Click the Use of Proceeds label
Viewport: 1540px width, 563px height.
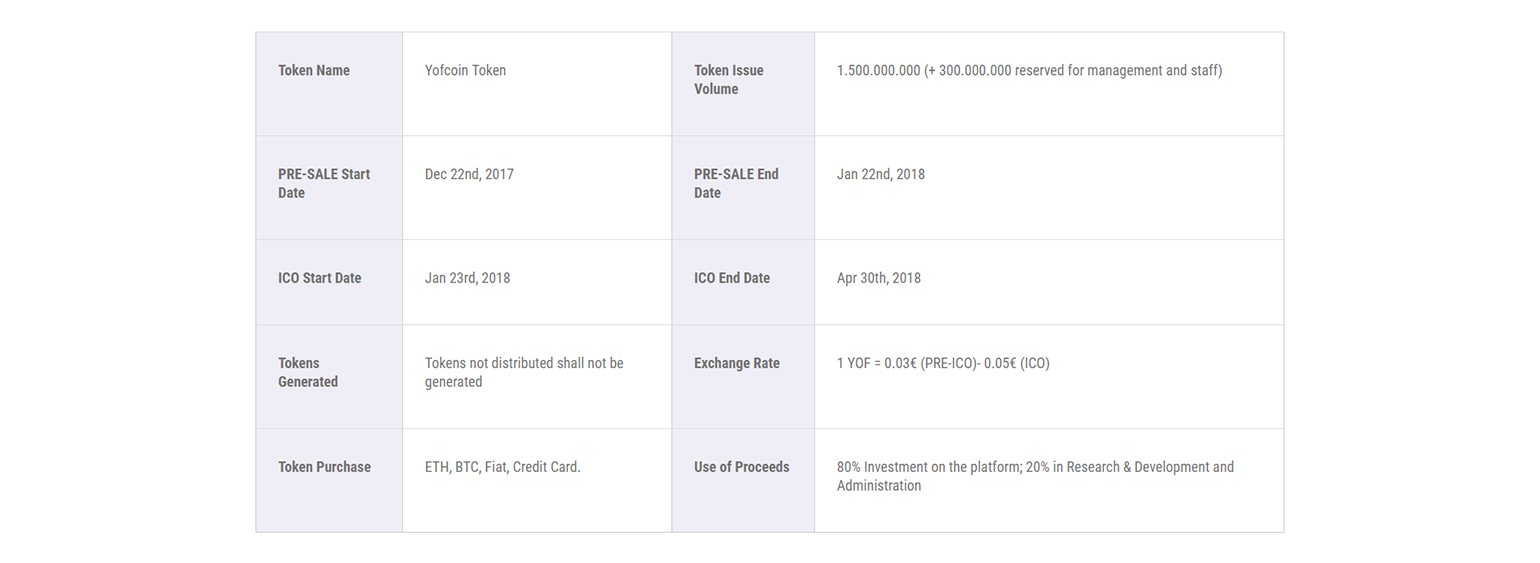[742, 467]
